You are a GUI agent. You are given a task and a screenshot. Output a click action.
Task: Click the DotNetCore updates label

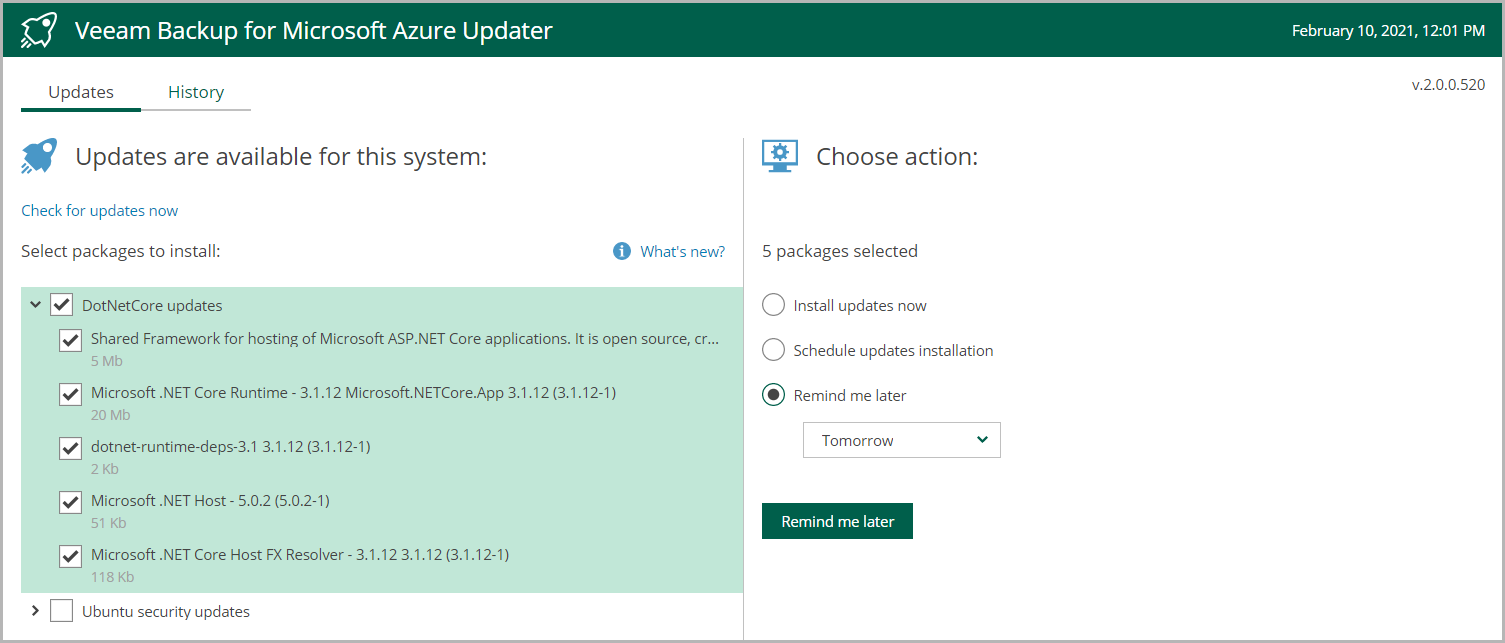click(152, 306)
